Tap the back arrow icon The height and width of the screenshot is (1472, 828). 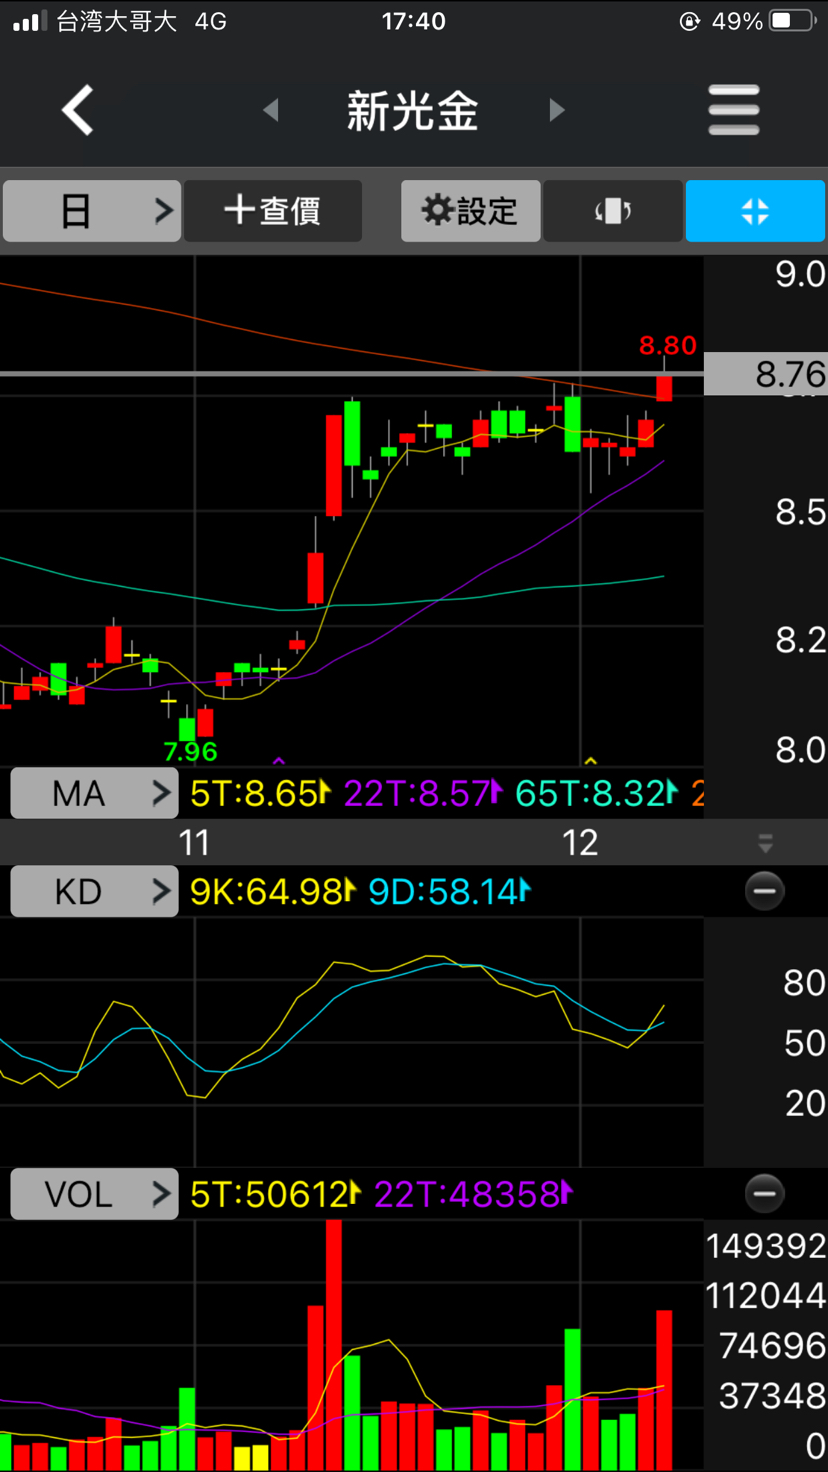78,110
